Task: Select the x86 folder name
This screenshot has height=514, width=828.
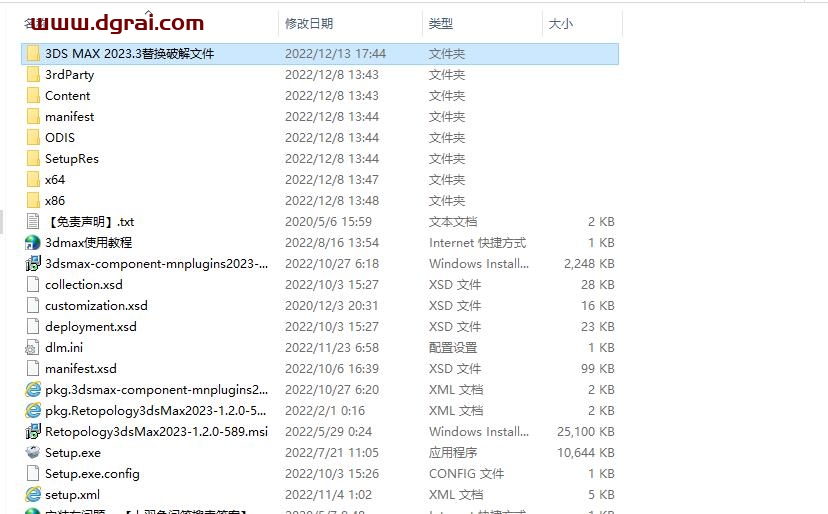Action: click(x=55, y=201)
